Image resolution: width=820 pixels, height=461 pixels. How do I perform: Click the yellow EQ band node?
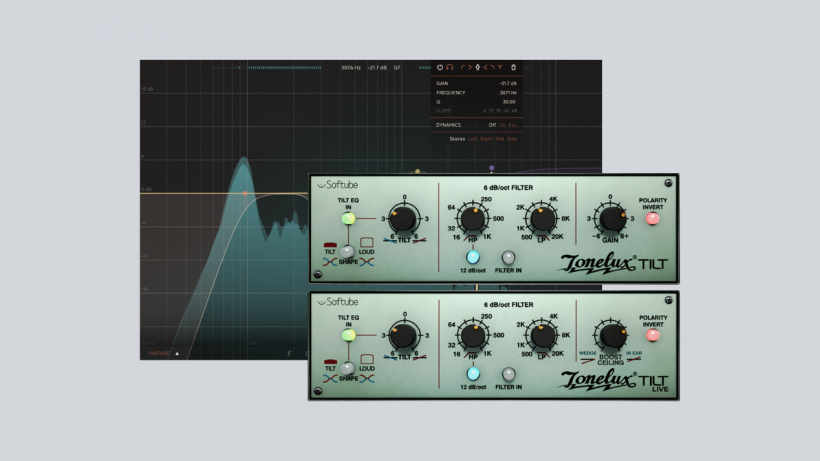[417, 171]
